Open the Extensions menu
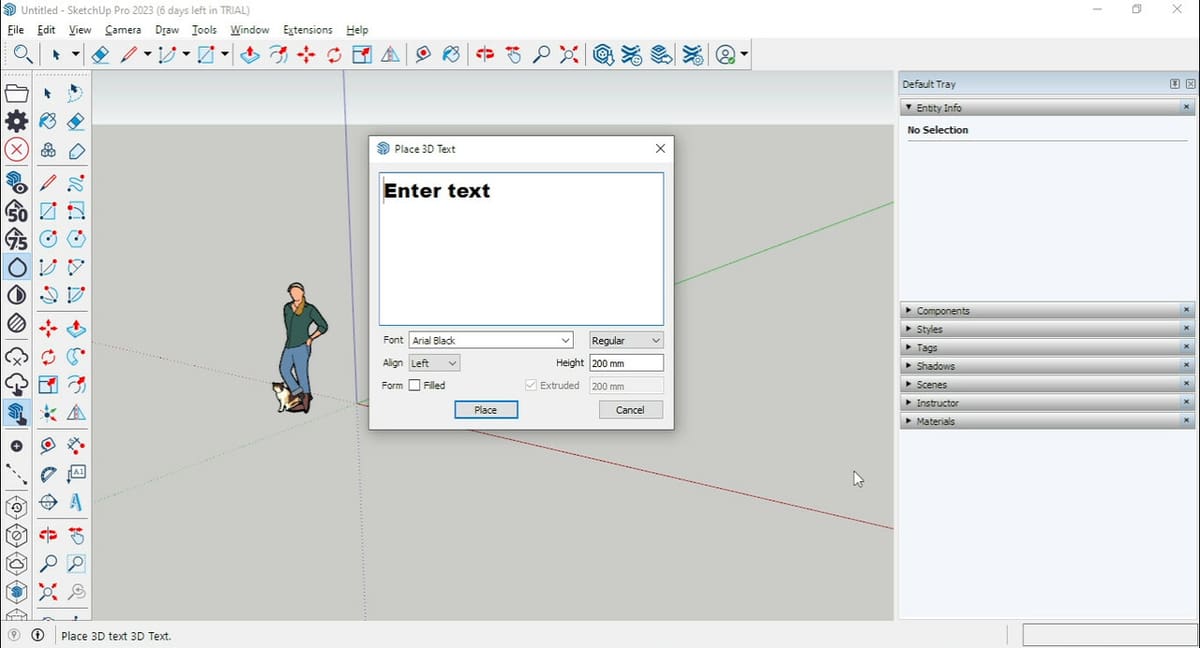 pyautogui.click(x=308, y=30)
